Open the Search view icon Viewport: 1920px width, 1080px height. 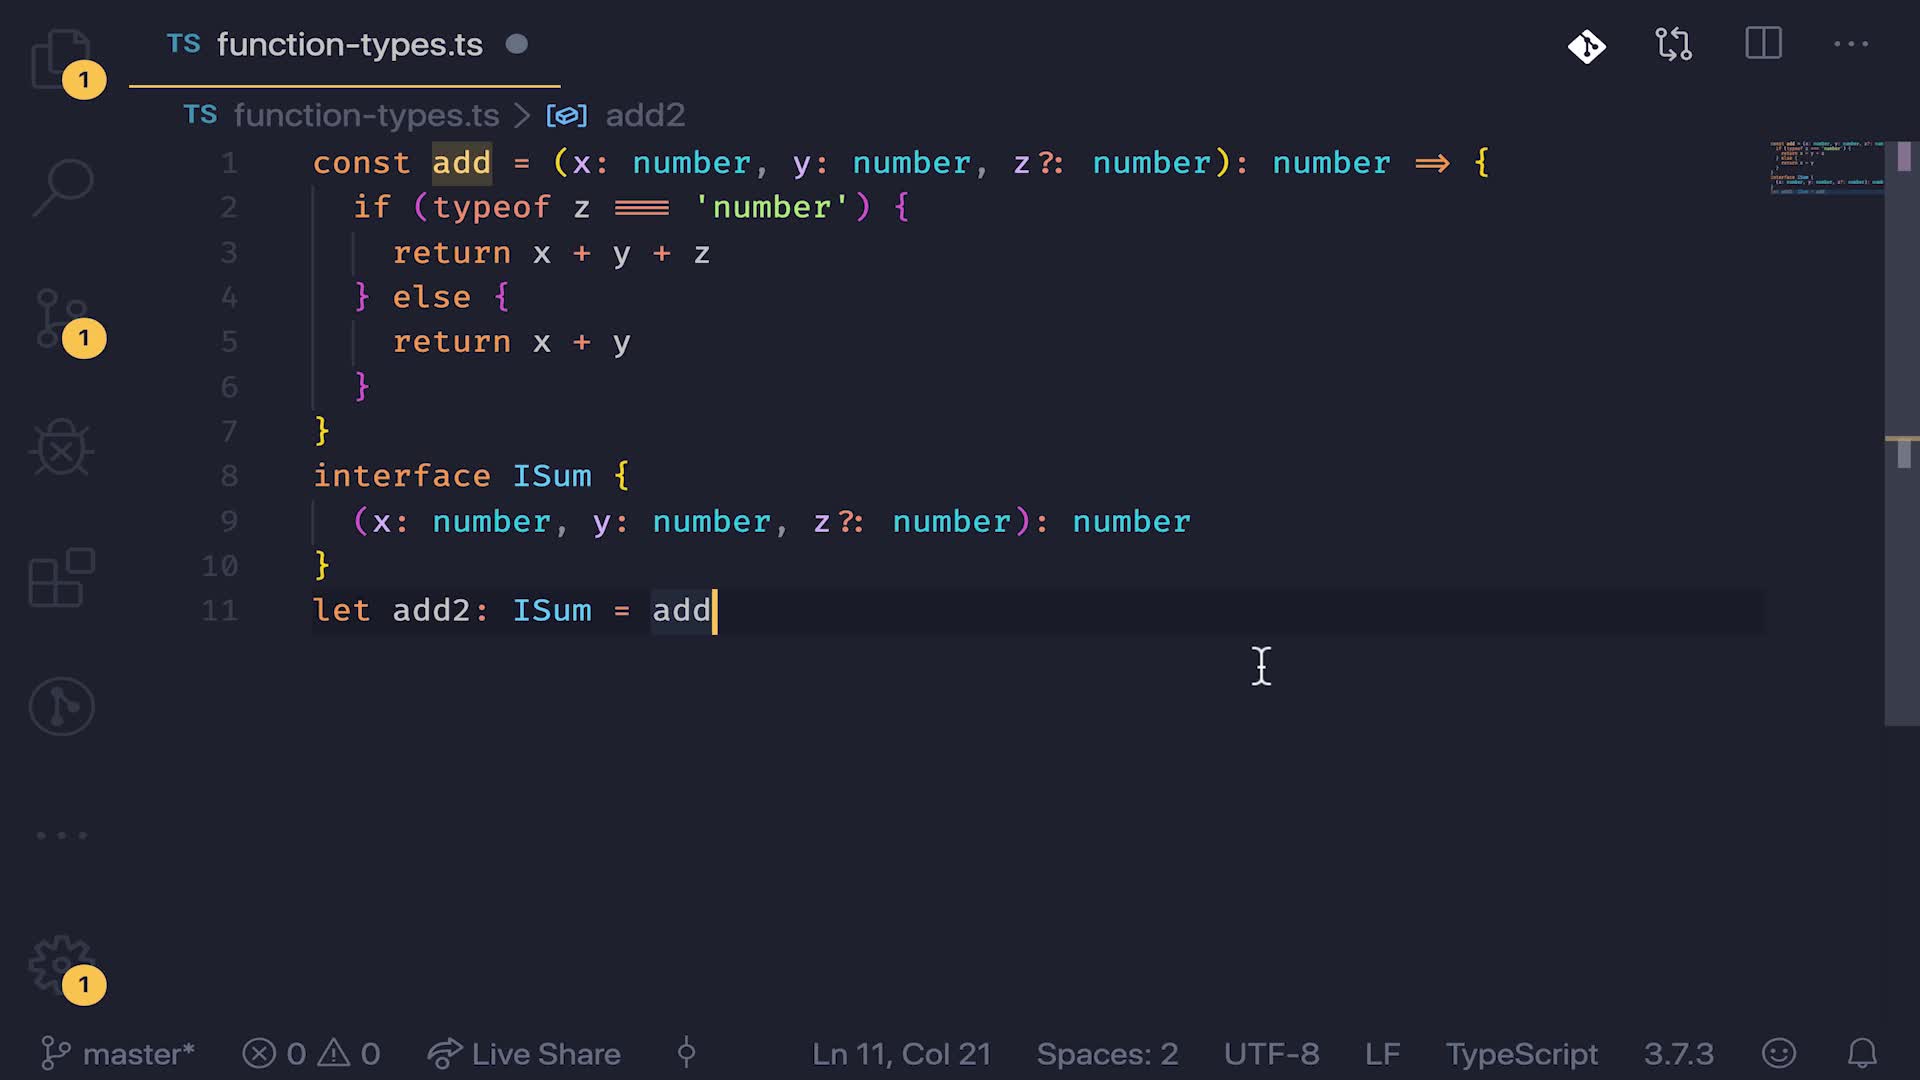tap(62, 187)
